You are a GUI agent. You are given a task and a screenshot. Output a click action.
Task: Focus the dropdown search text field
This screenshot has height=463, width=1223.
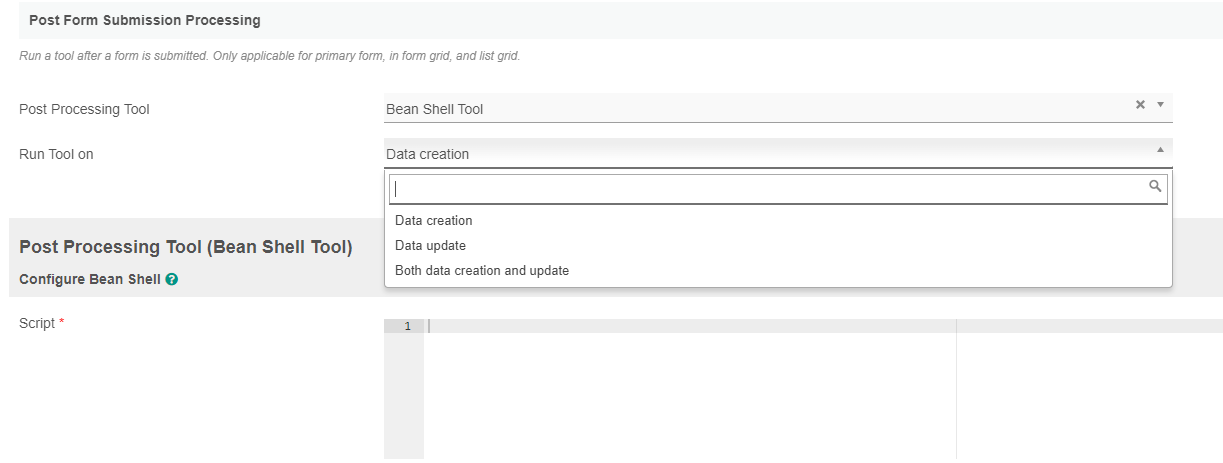768,188
